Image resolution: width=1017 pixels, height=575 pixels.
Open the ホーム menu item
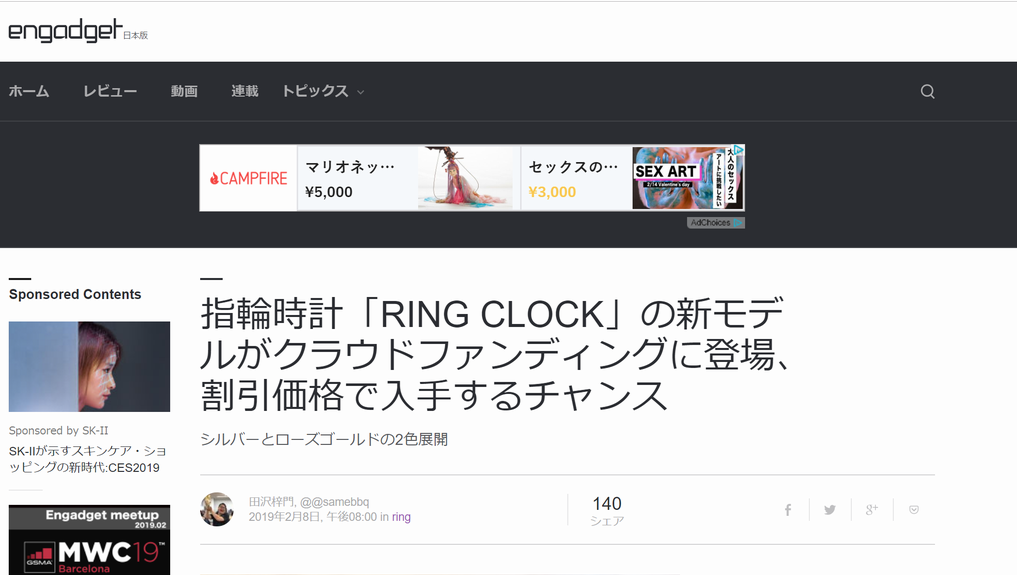point(29,91)
